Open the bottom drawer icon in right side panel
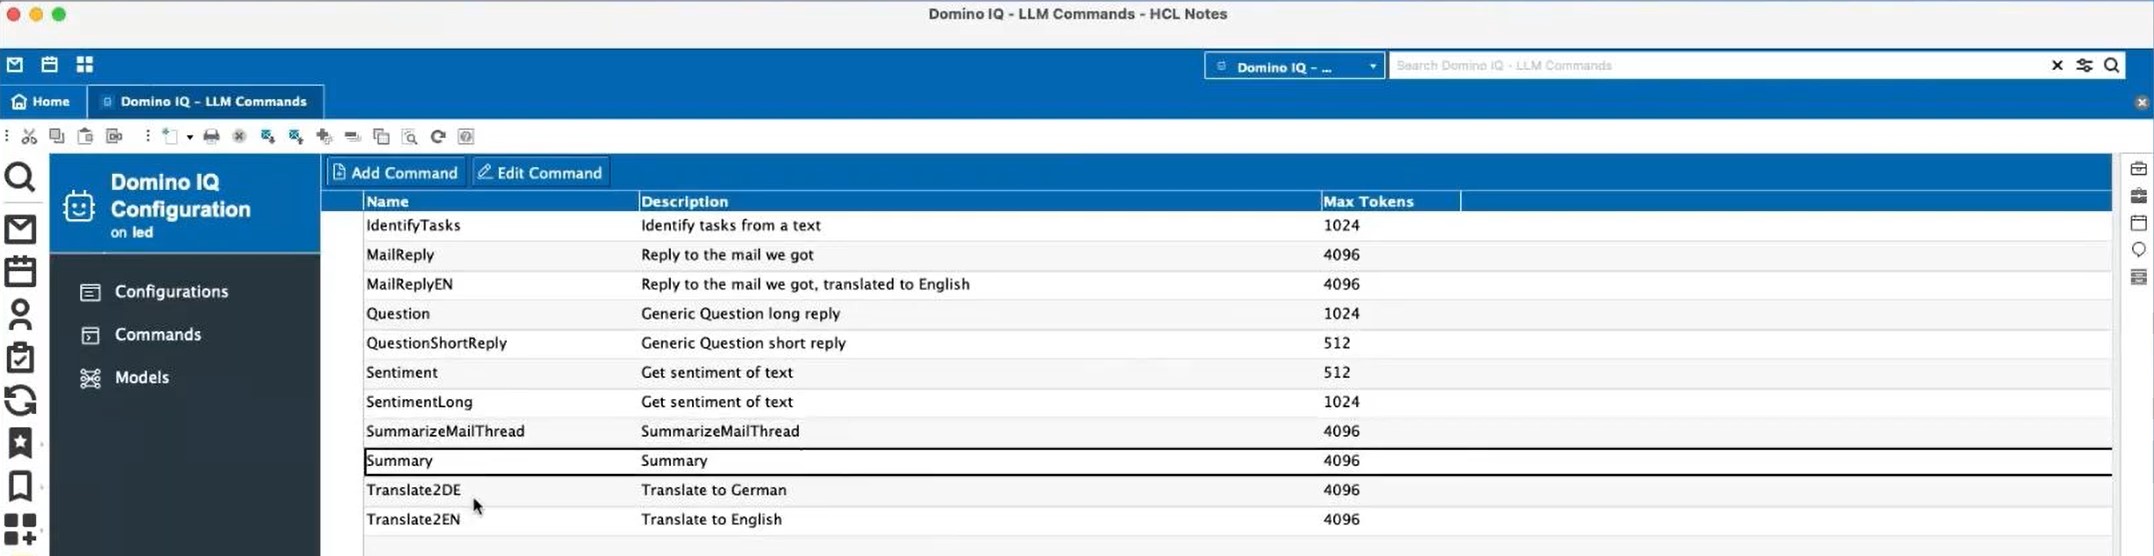 (2138, 277)
